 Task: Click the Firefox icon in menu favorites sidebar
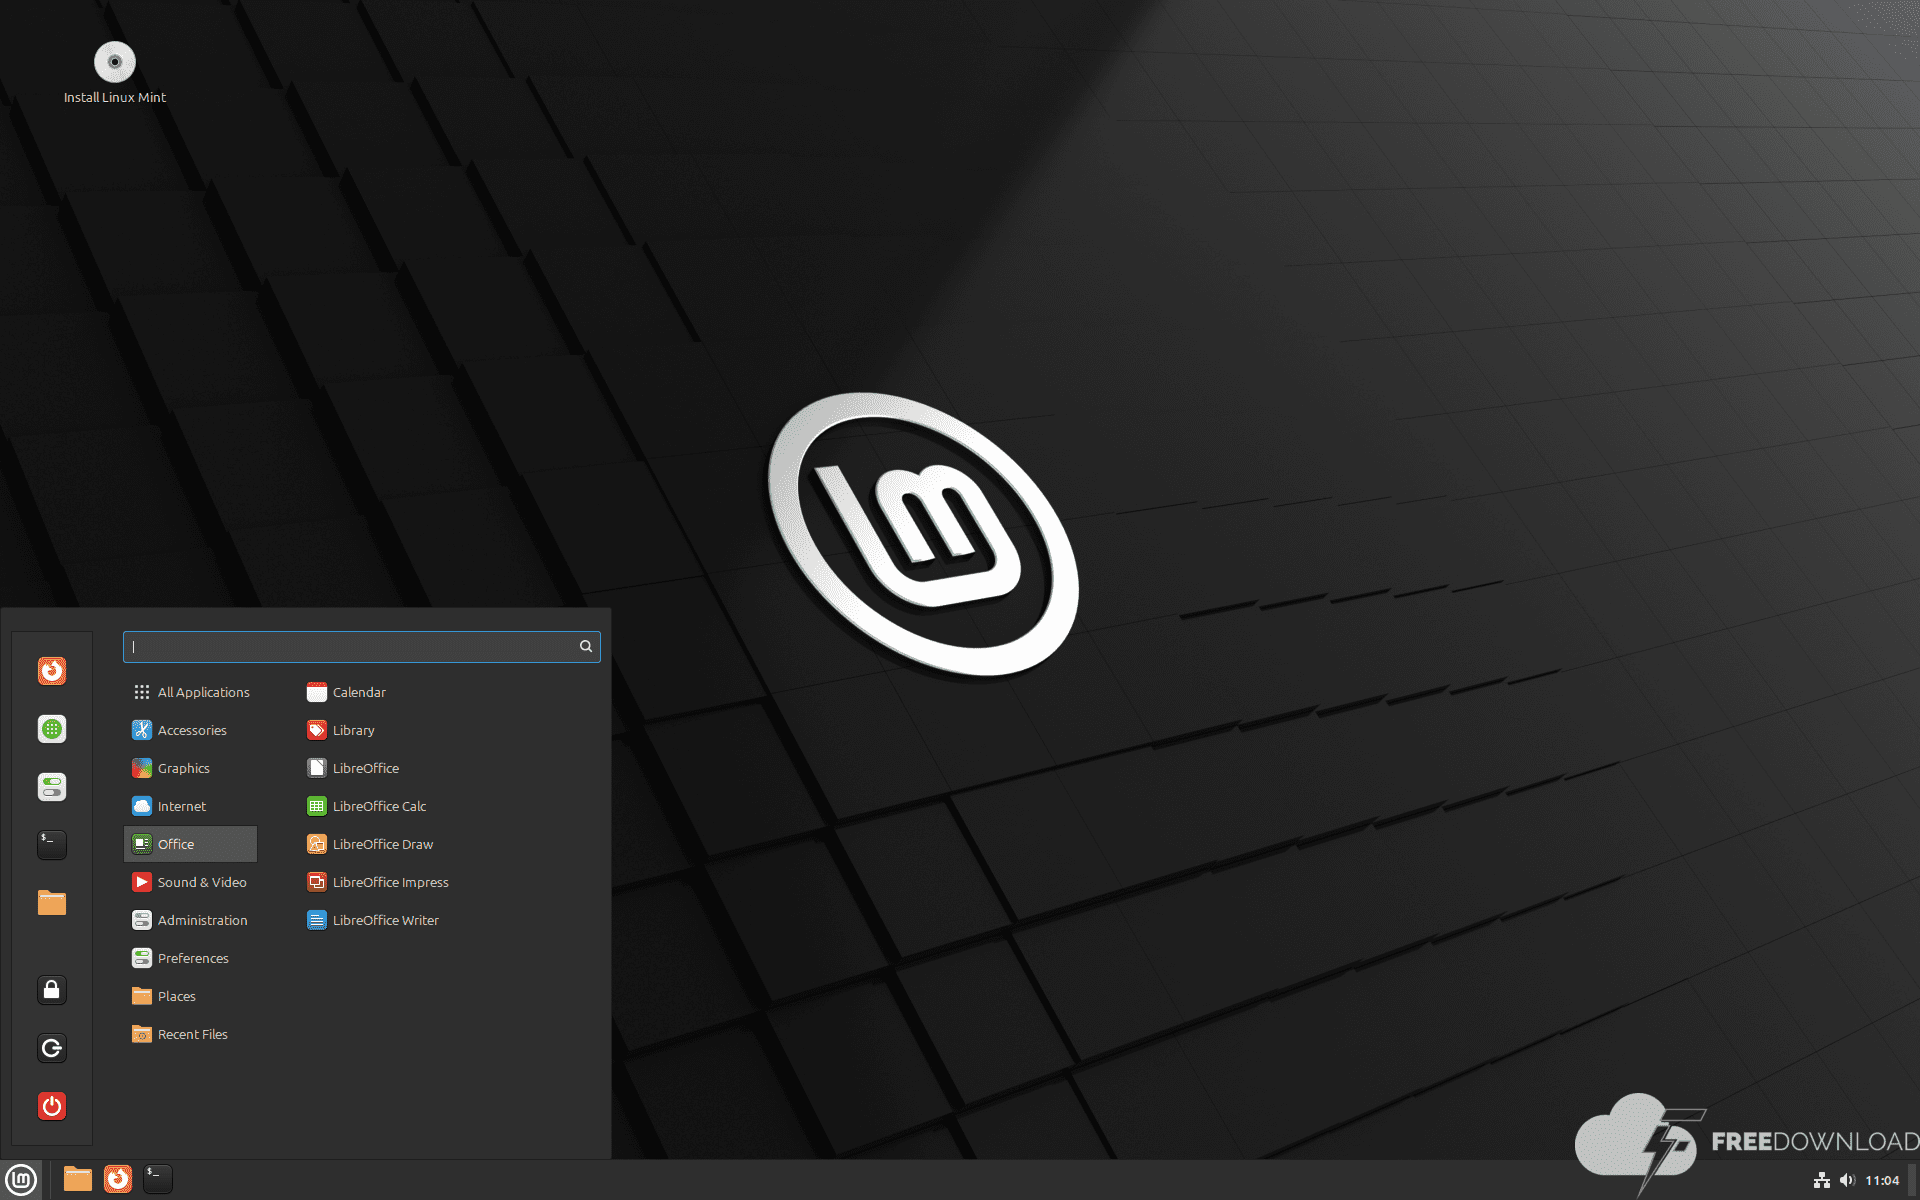[x=52, y=671]
